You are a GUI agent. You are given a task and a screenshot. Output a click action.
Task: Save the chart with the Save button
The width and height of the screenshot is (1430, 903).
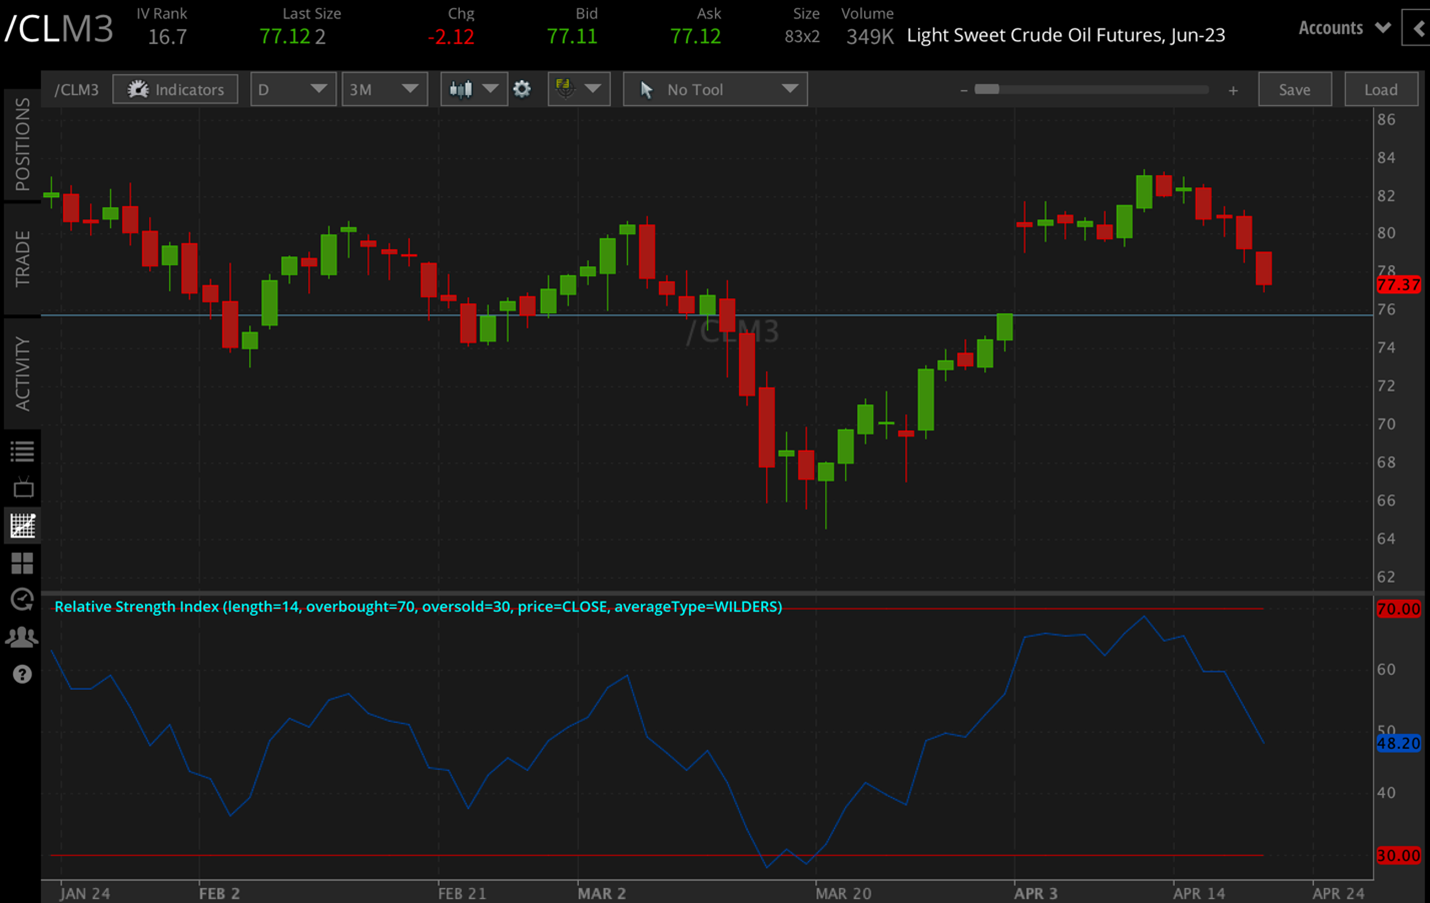click(x=1294, y=88)
